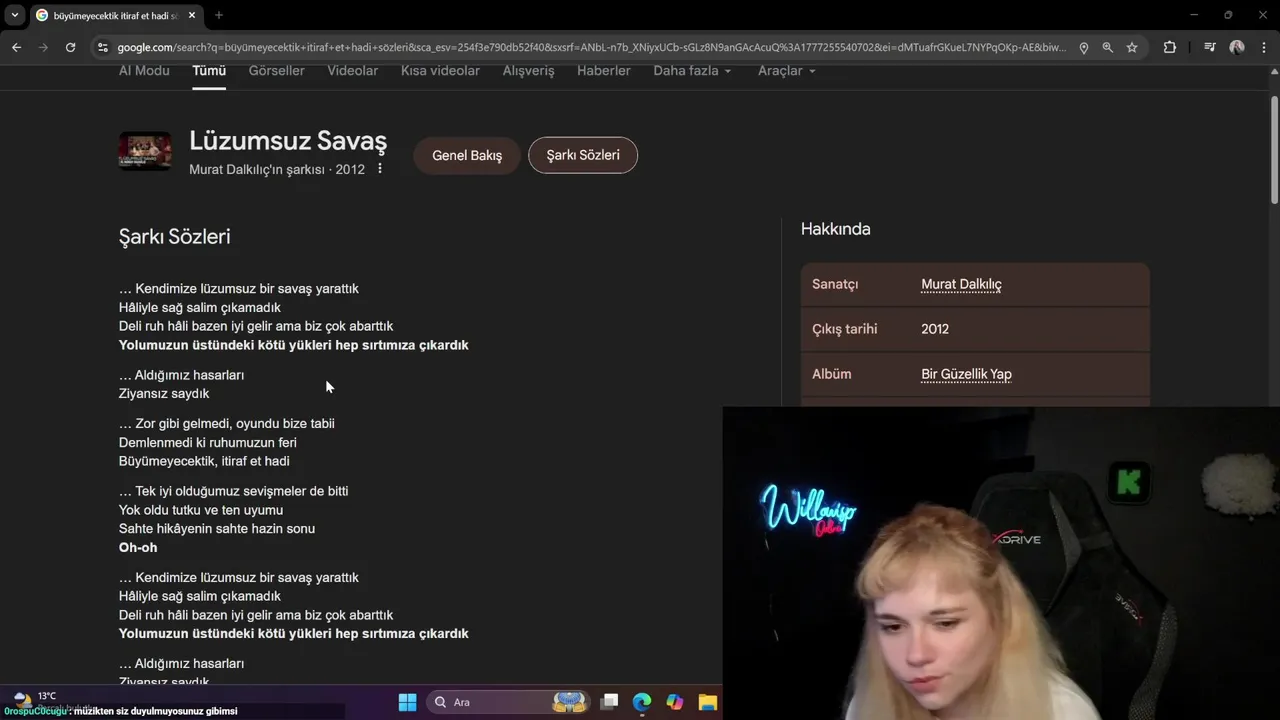Open the Windows Start menu
Image resolution: width=1280 pixels, height=720 pixels.
(x=407, y=702)
